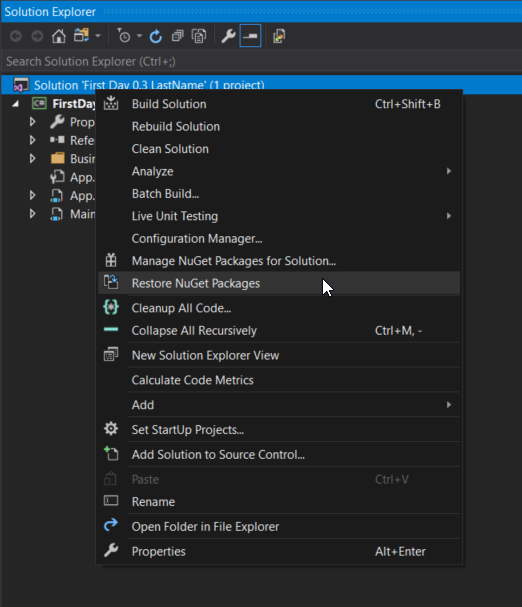Toggle the Preview Selected Items button
This screenshot has height=607, width=522.
click(250, 36)
